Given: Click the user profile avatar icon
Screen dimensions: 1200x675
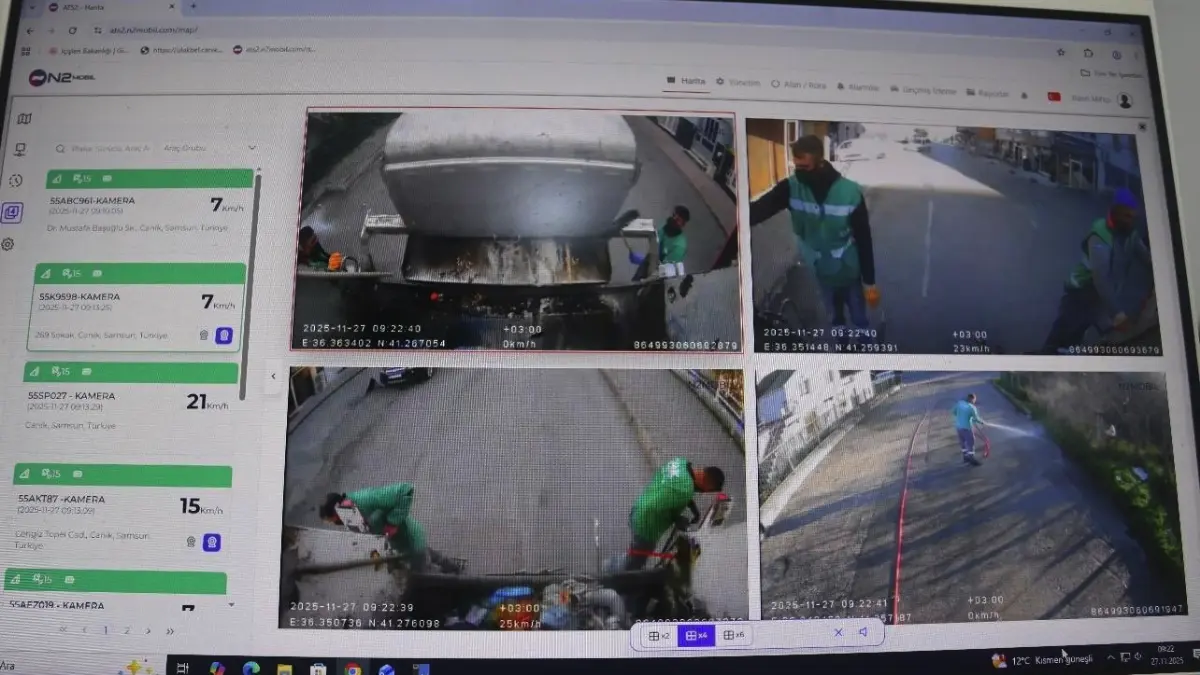Looking at the screenshot, I should click(1124, 100).
